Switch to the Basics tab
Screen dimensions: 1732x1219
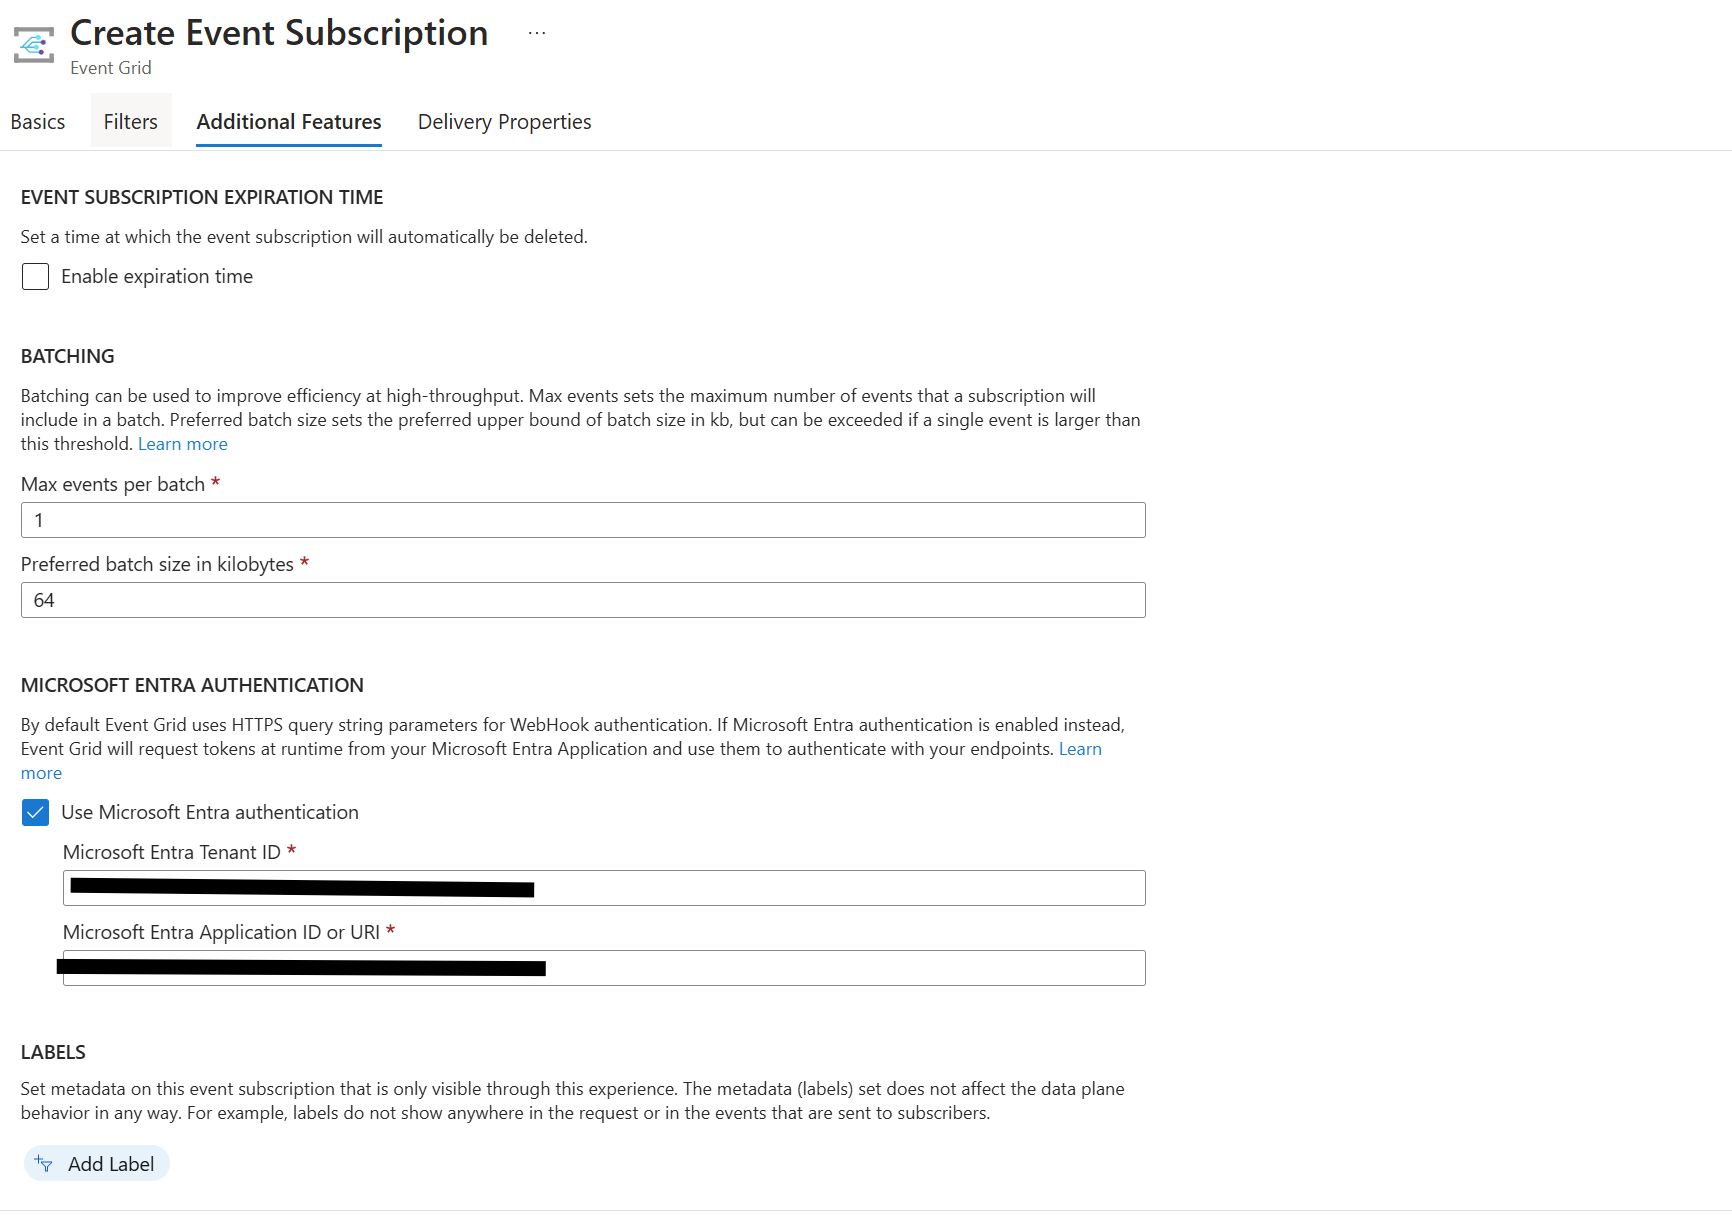point(38,122)
